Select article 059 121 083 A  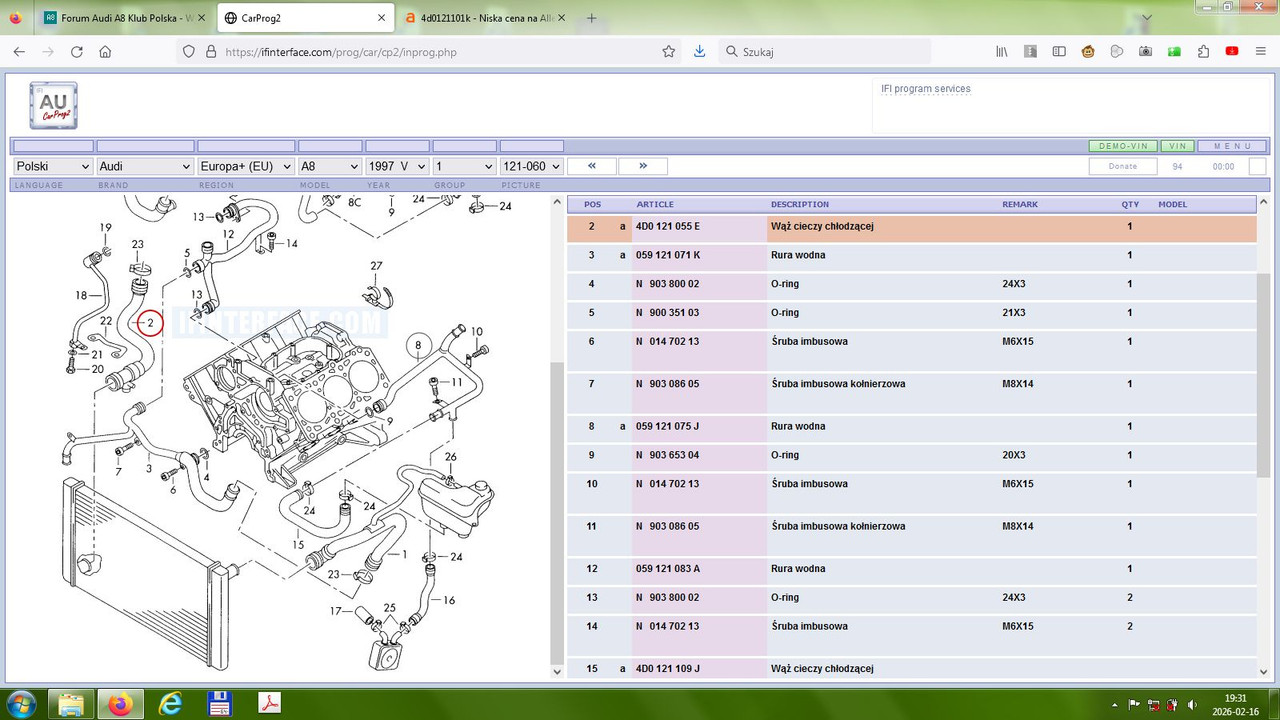(668, 569)
